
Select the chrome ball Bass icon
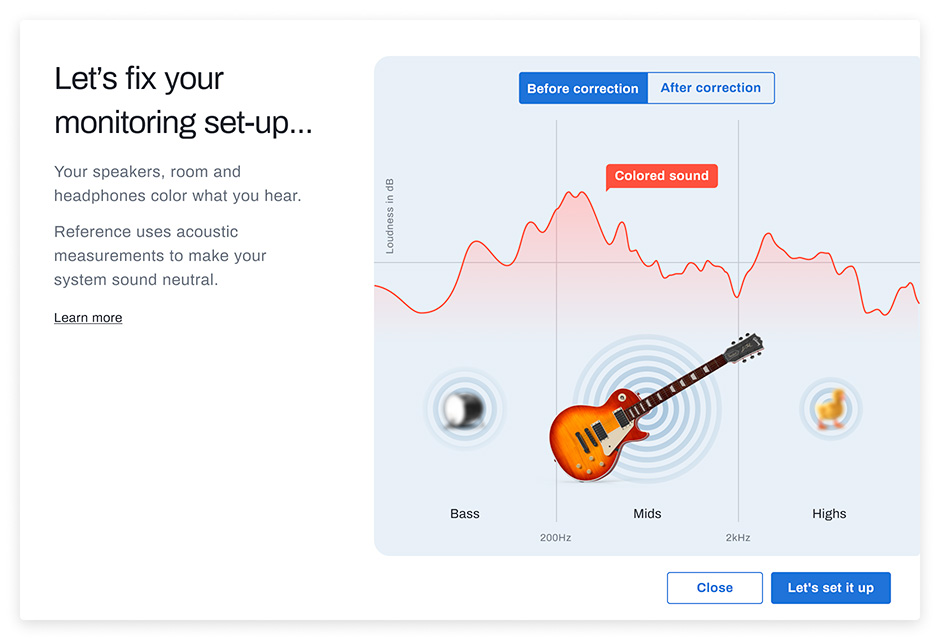coord(464,408)
